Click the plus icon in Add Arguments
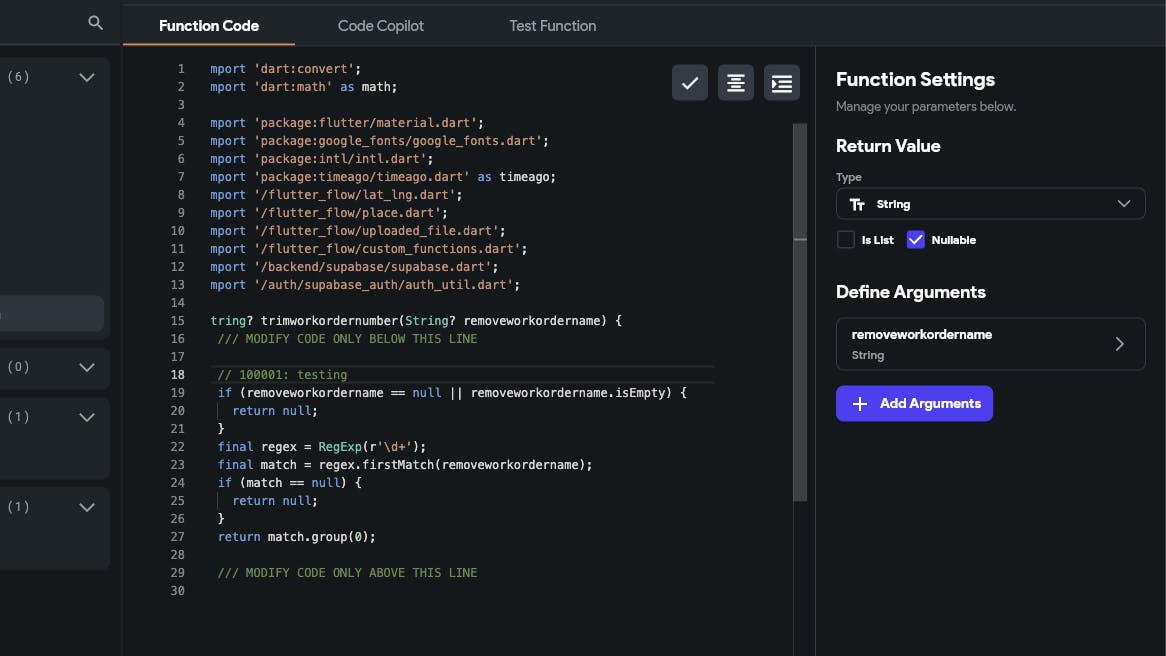Screen dimensions: 1166x656 click(860, 404)
